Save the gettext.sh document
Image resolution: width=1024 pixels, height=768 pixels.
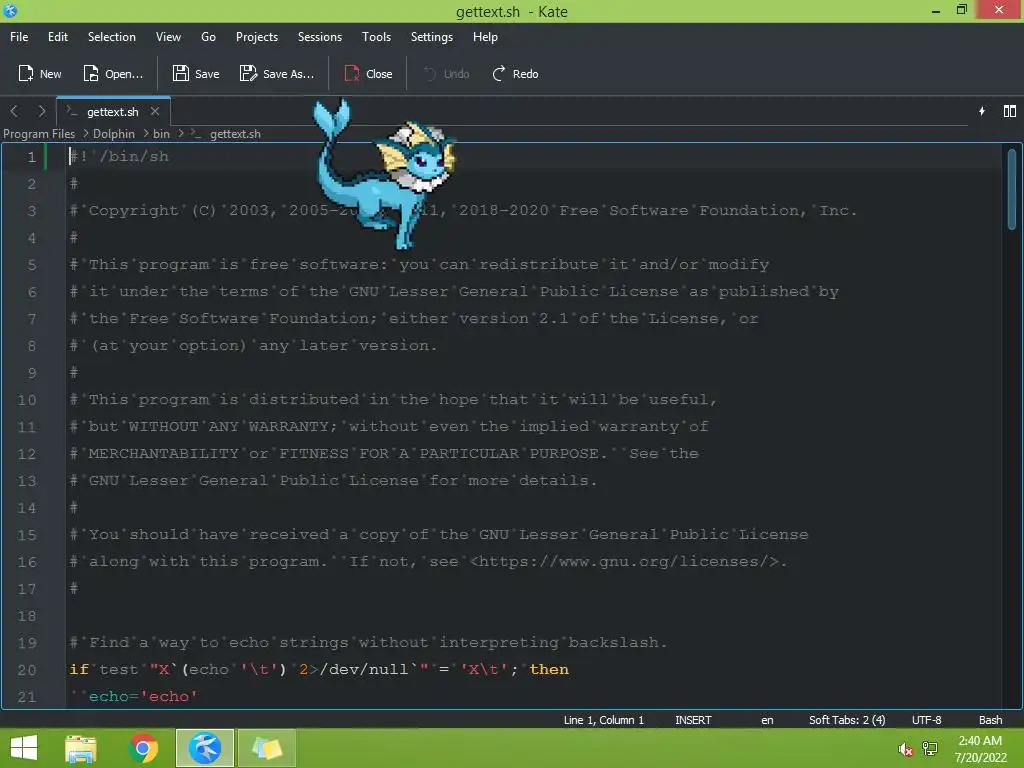pos(196,74)
